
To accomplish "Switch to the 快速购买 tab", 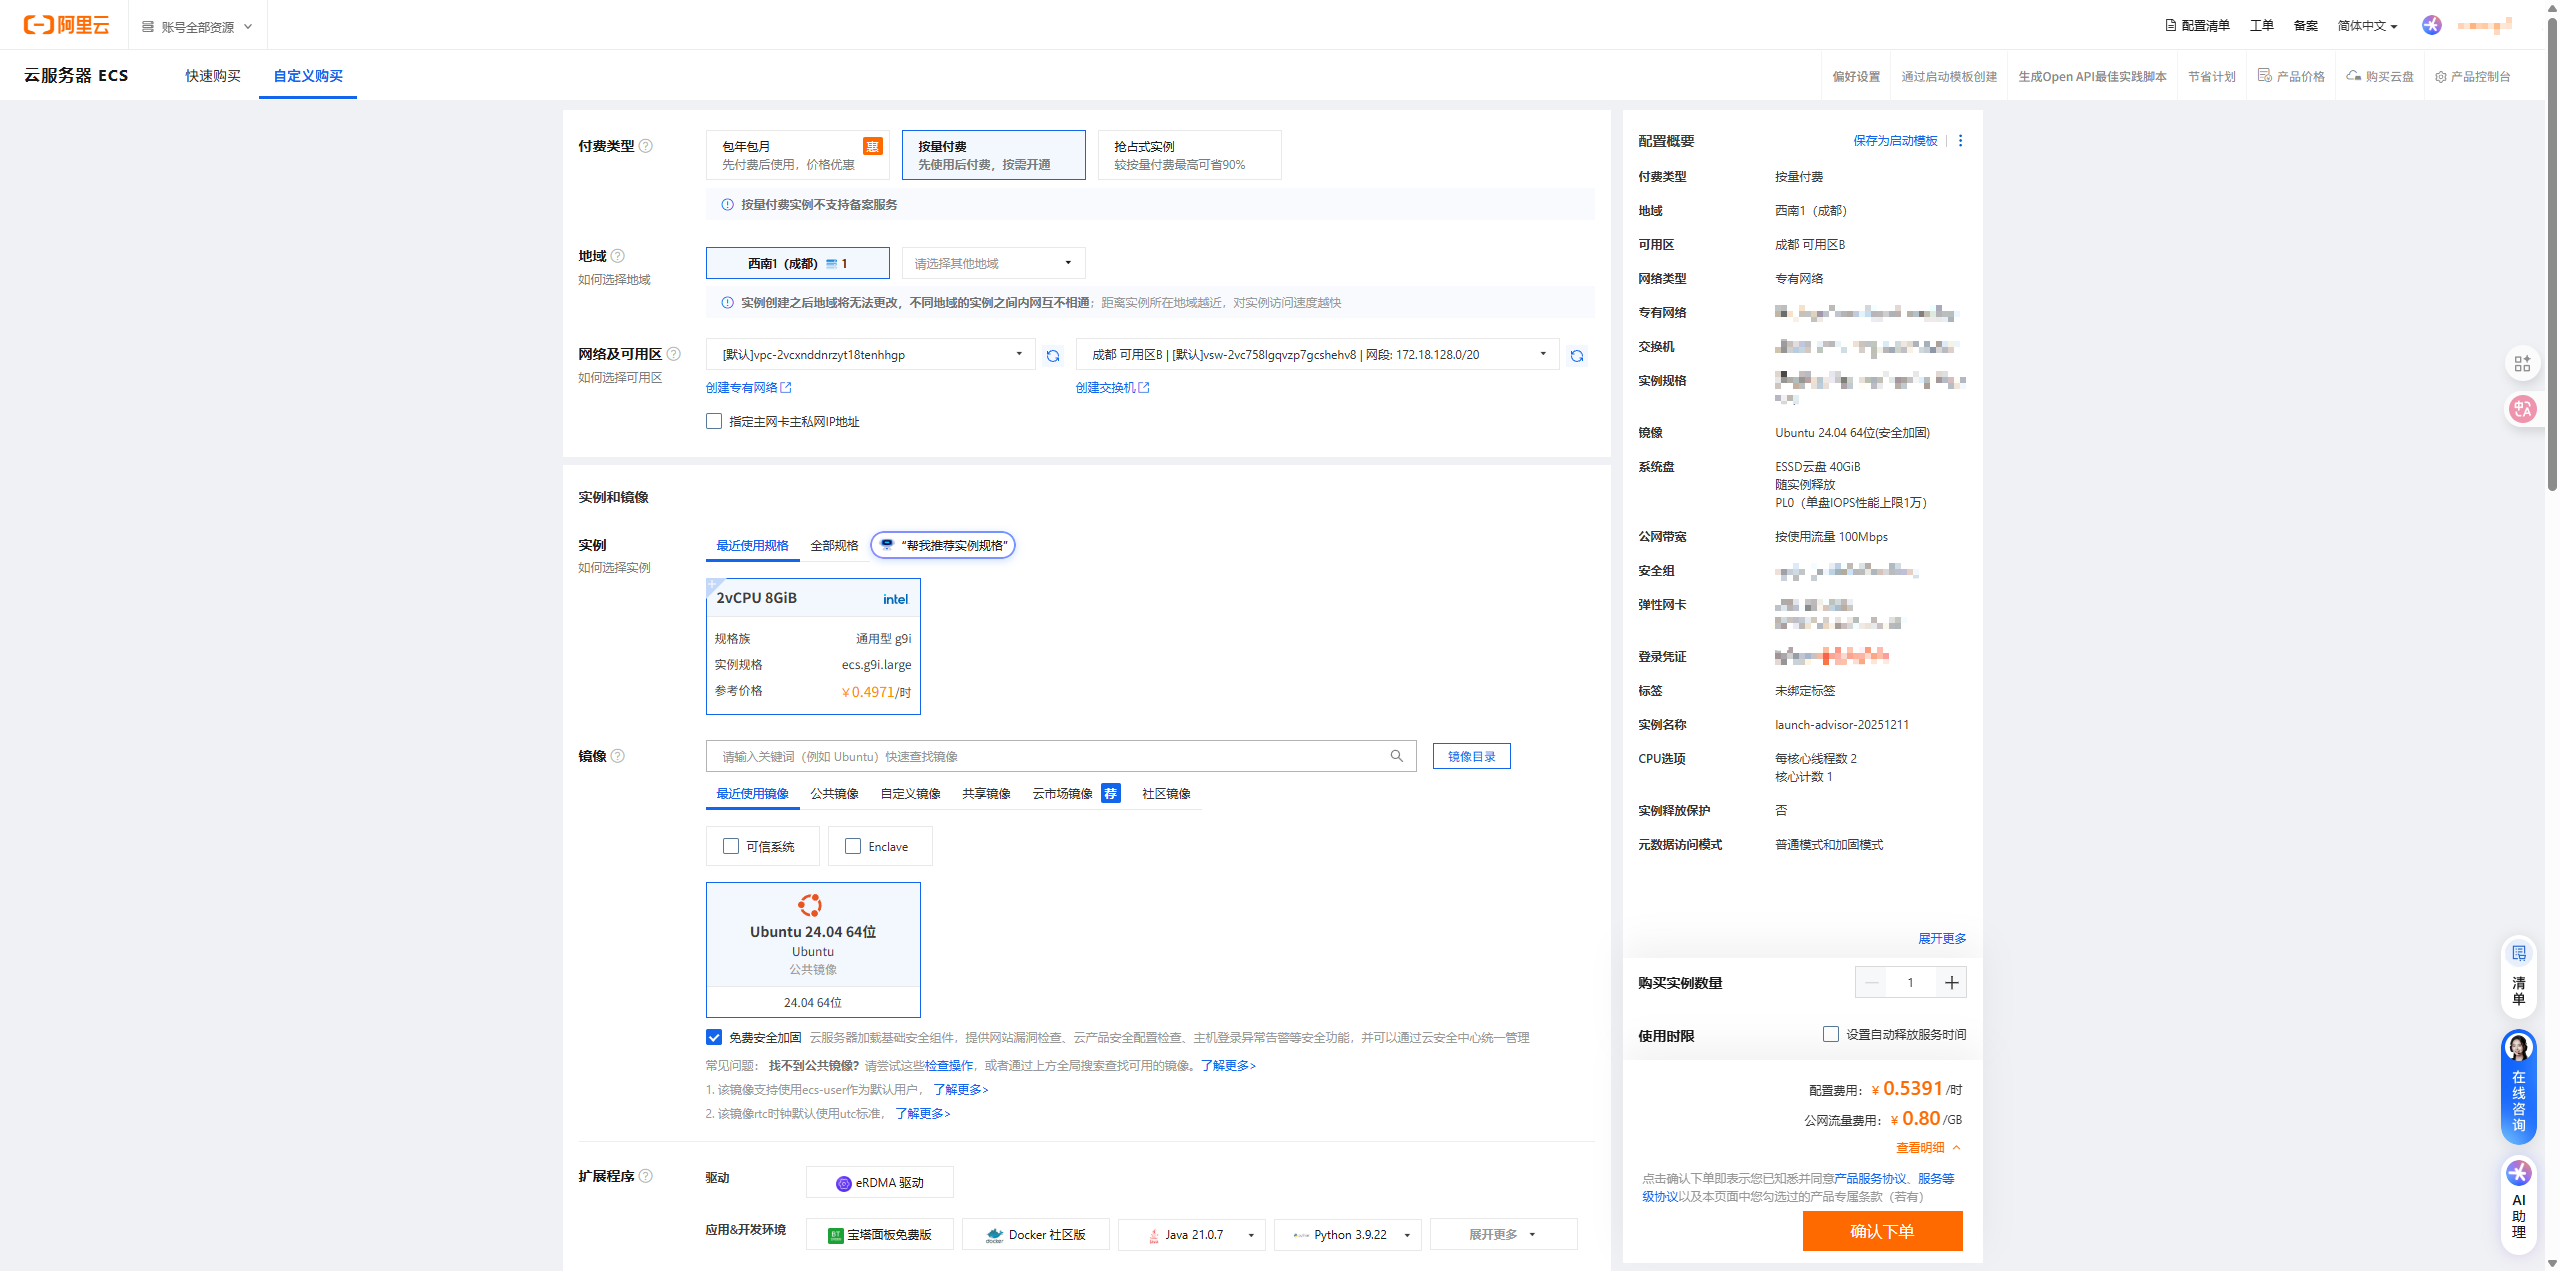I will point(213,76).
